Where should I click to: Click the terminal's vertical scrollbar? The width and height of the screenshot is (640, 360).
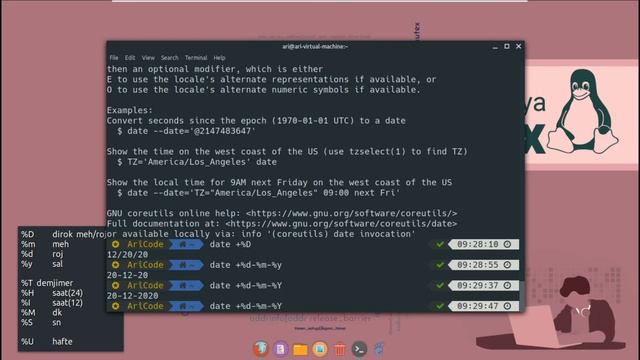(522, 297)
